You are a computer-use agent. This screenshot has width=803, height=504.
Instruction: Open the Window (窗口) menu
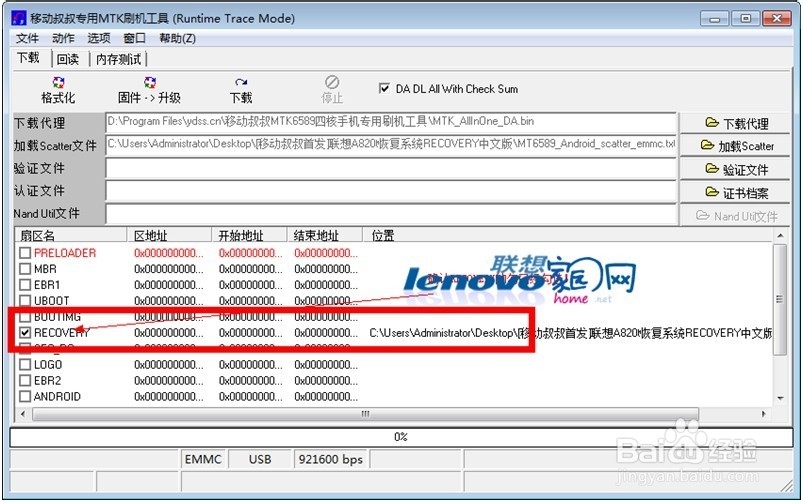point(134,38)
